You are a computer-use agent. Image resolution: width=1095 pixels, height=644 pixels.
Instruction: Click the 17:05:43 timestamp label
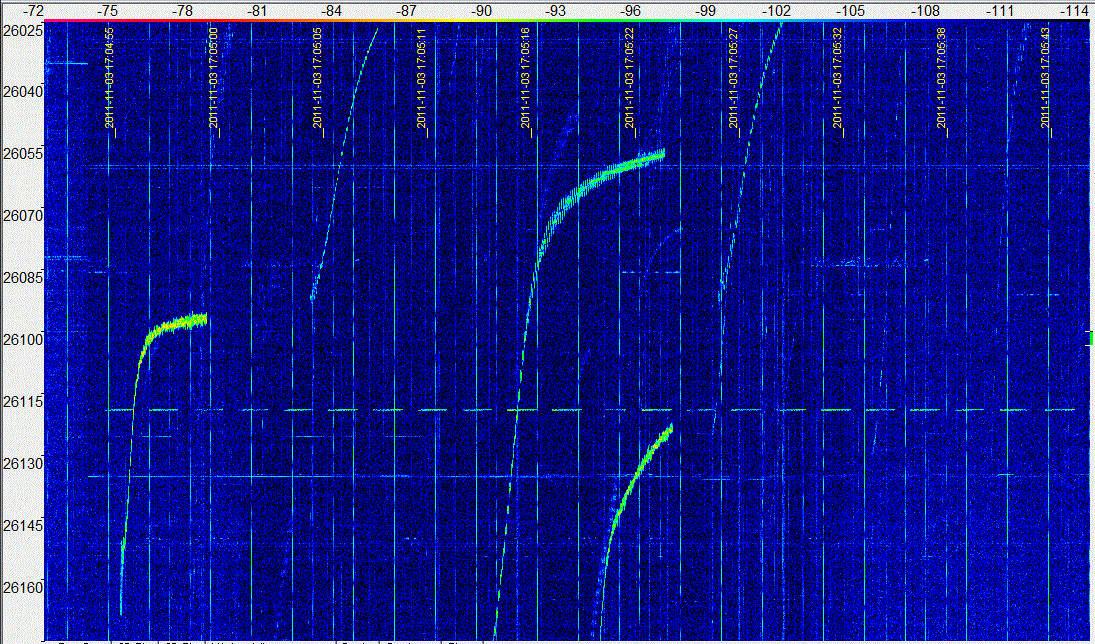tap(1046, 77)
